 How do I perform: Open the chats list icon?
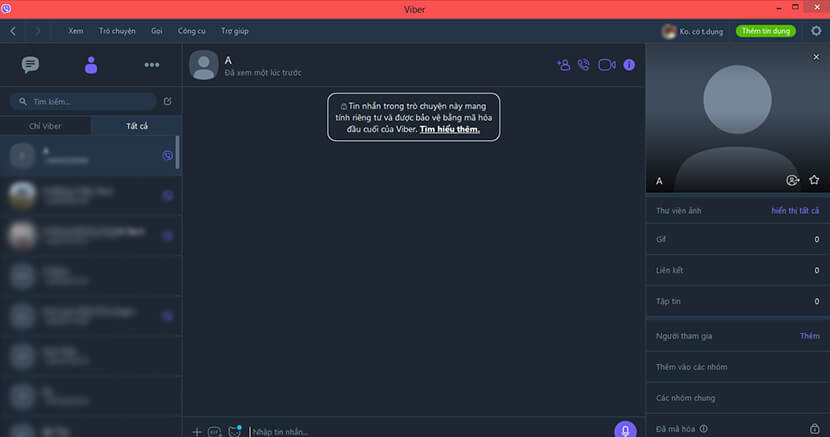[x=30, y=65]
